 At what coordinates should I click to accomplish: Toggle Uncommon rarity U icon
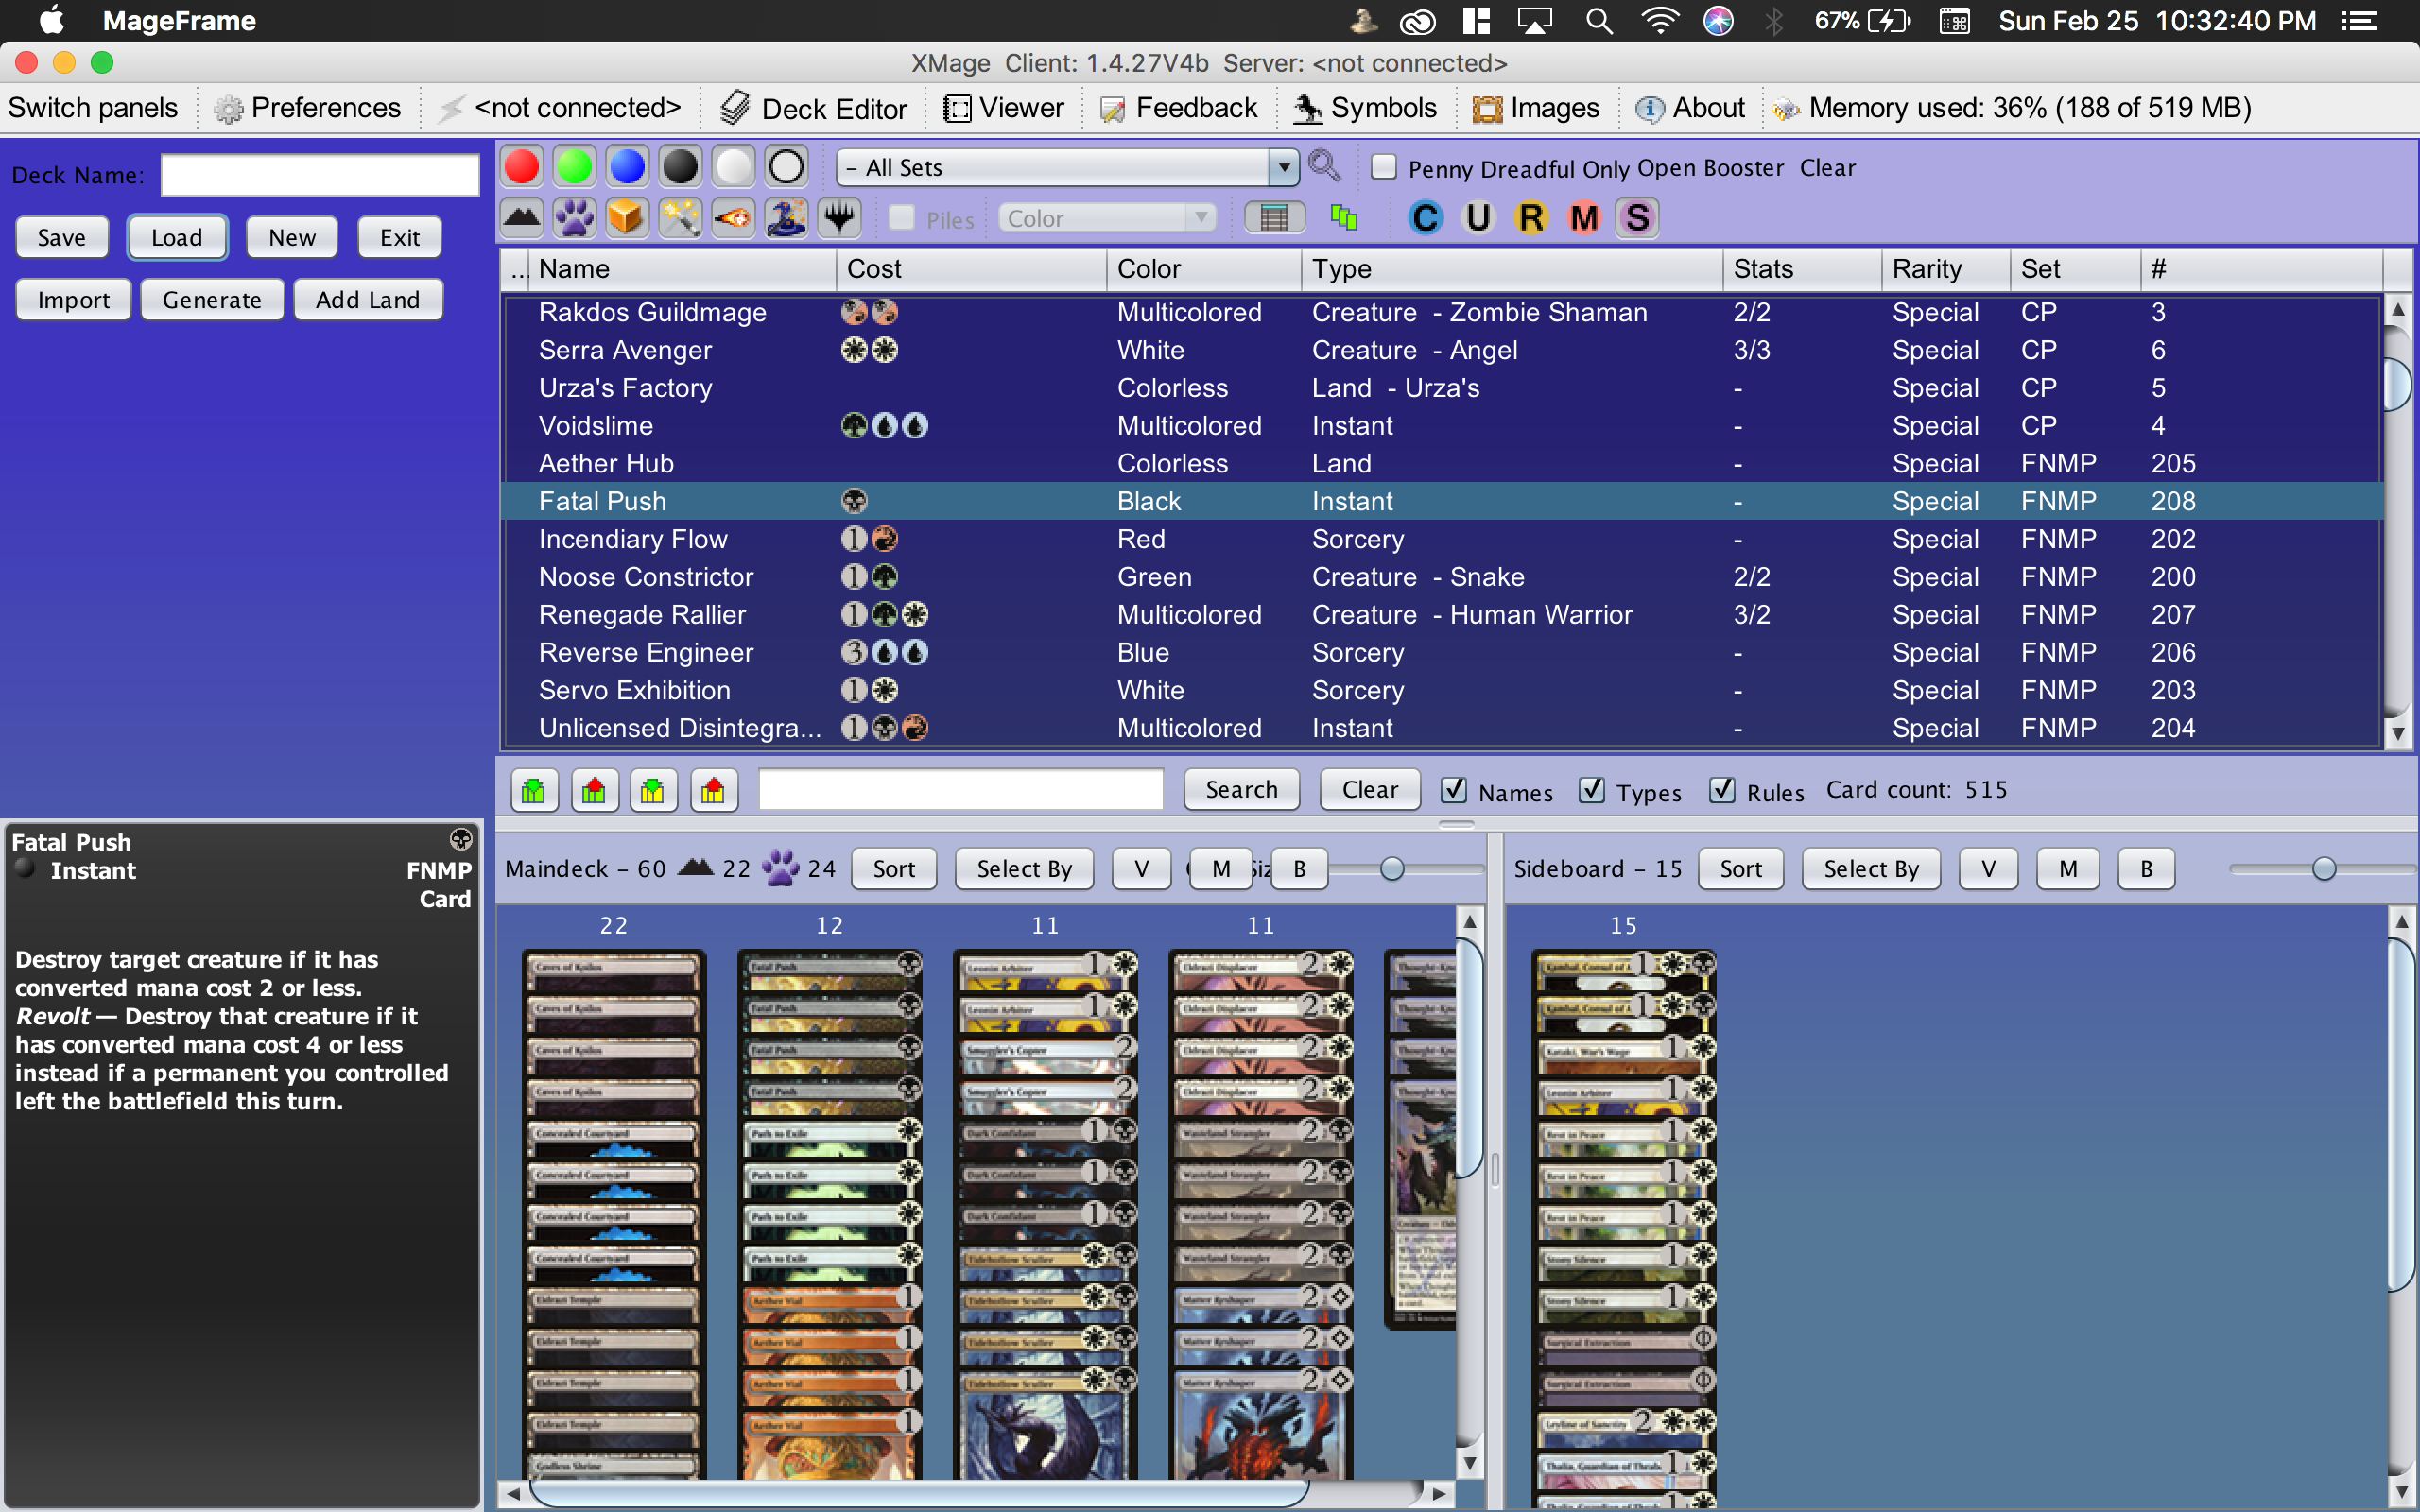coord(1478,218)
